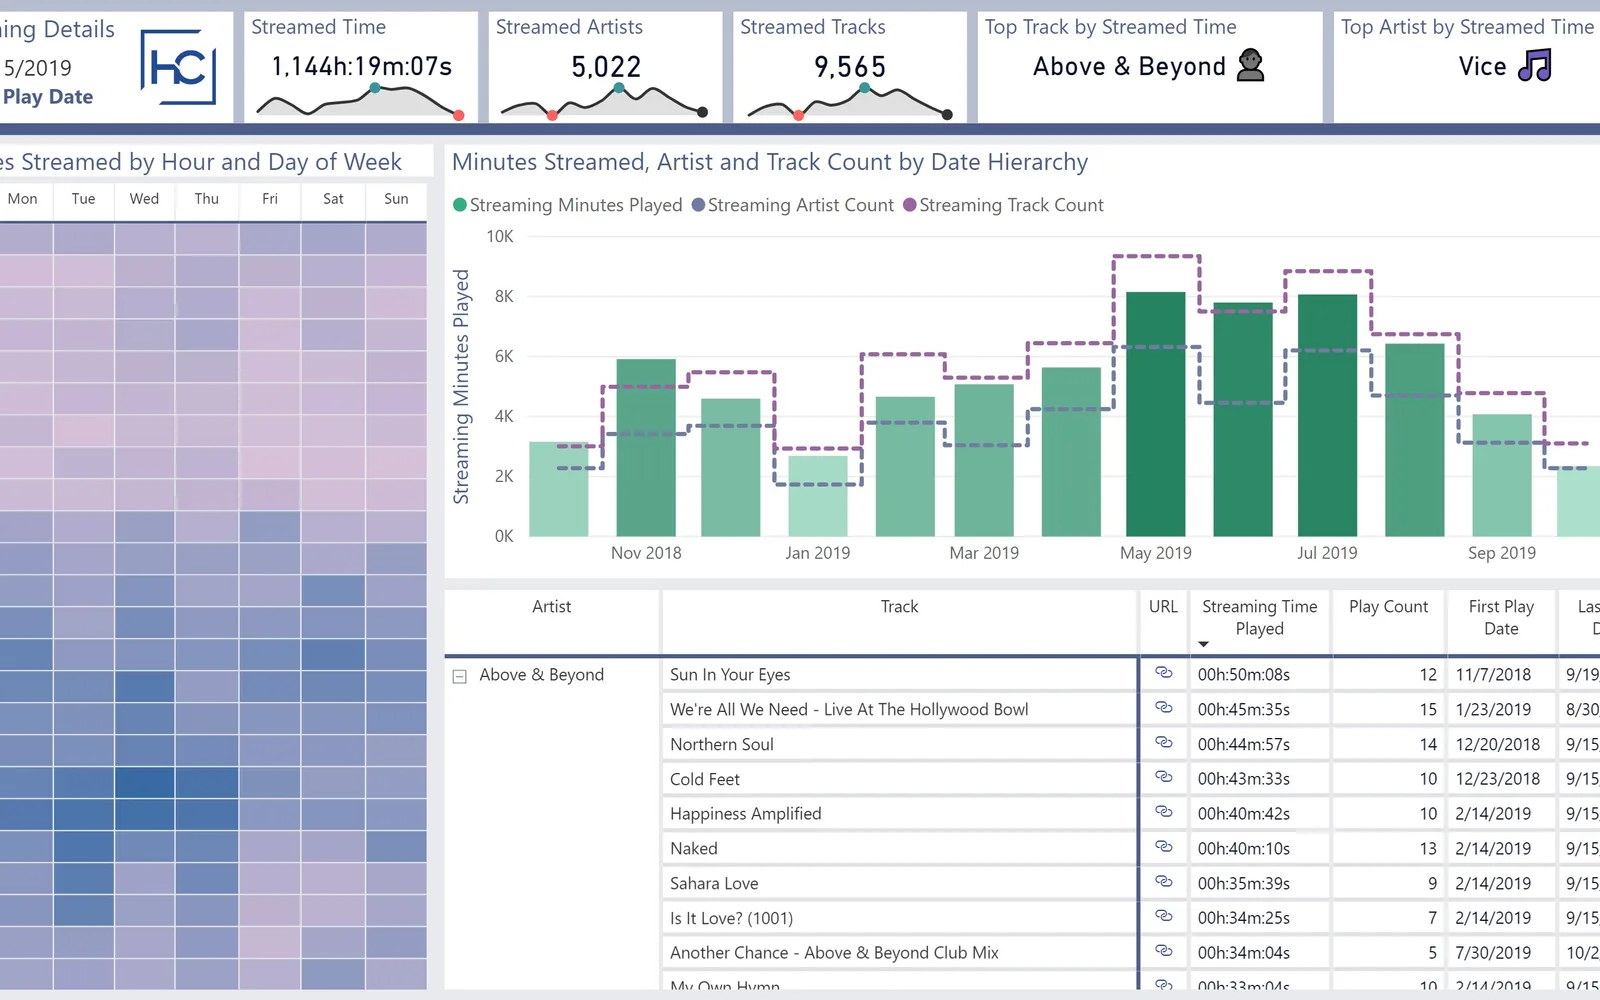Toggle Streaming Minutes Played legend marker
The width and height of the screenshot is (1600, 1000).
coord(460,205)
